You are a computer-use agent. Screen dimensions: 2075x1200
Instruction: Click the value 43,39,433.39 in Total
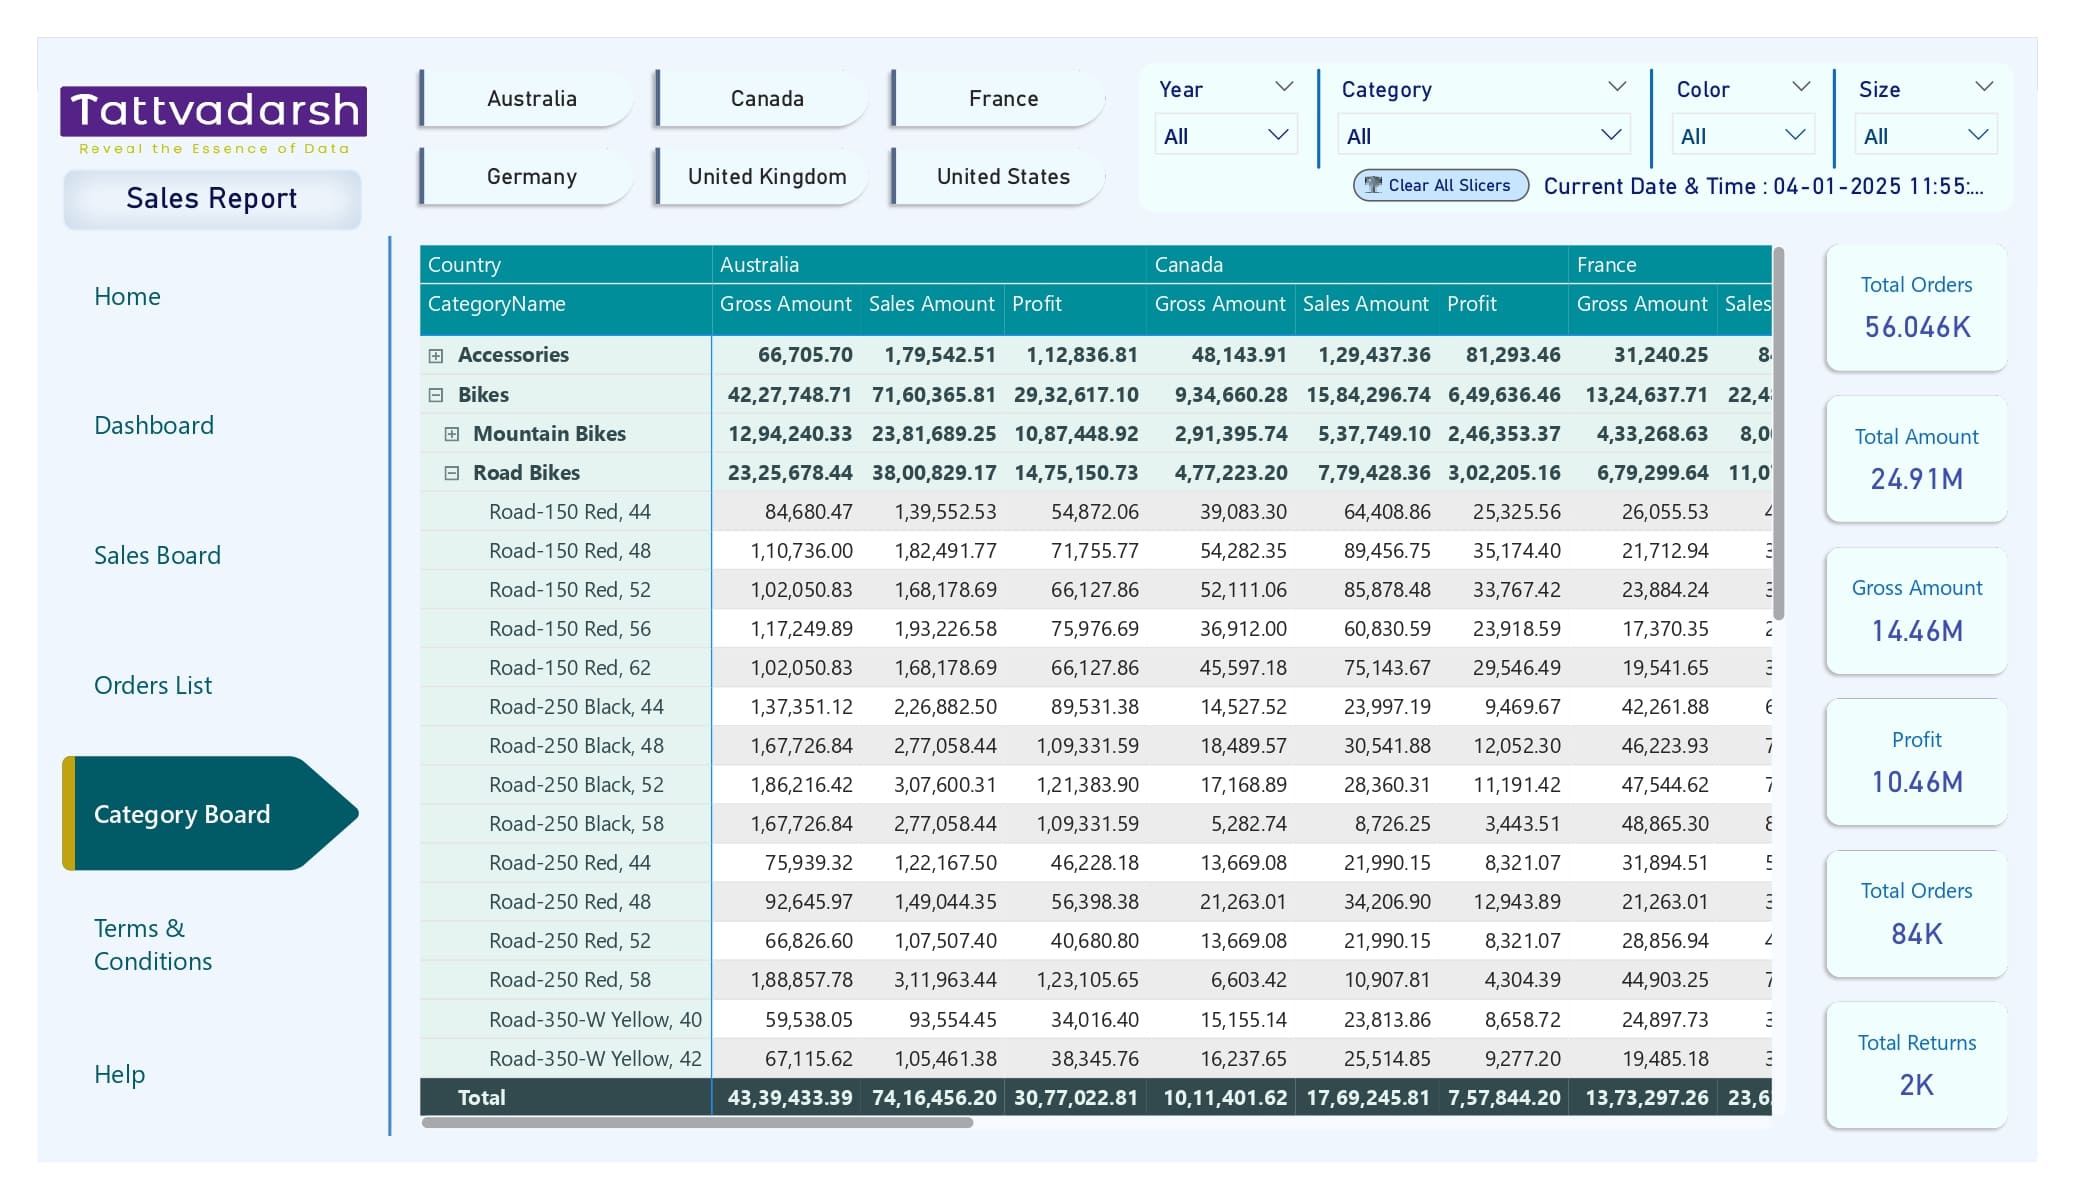[790, 1098]
